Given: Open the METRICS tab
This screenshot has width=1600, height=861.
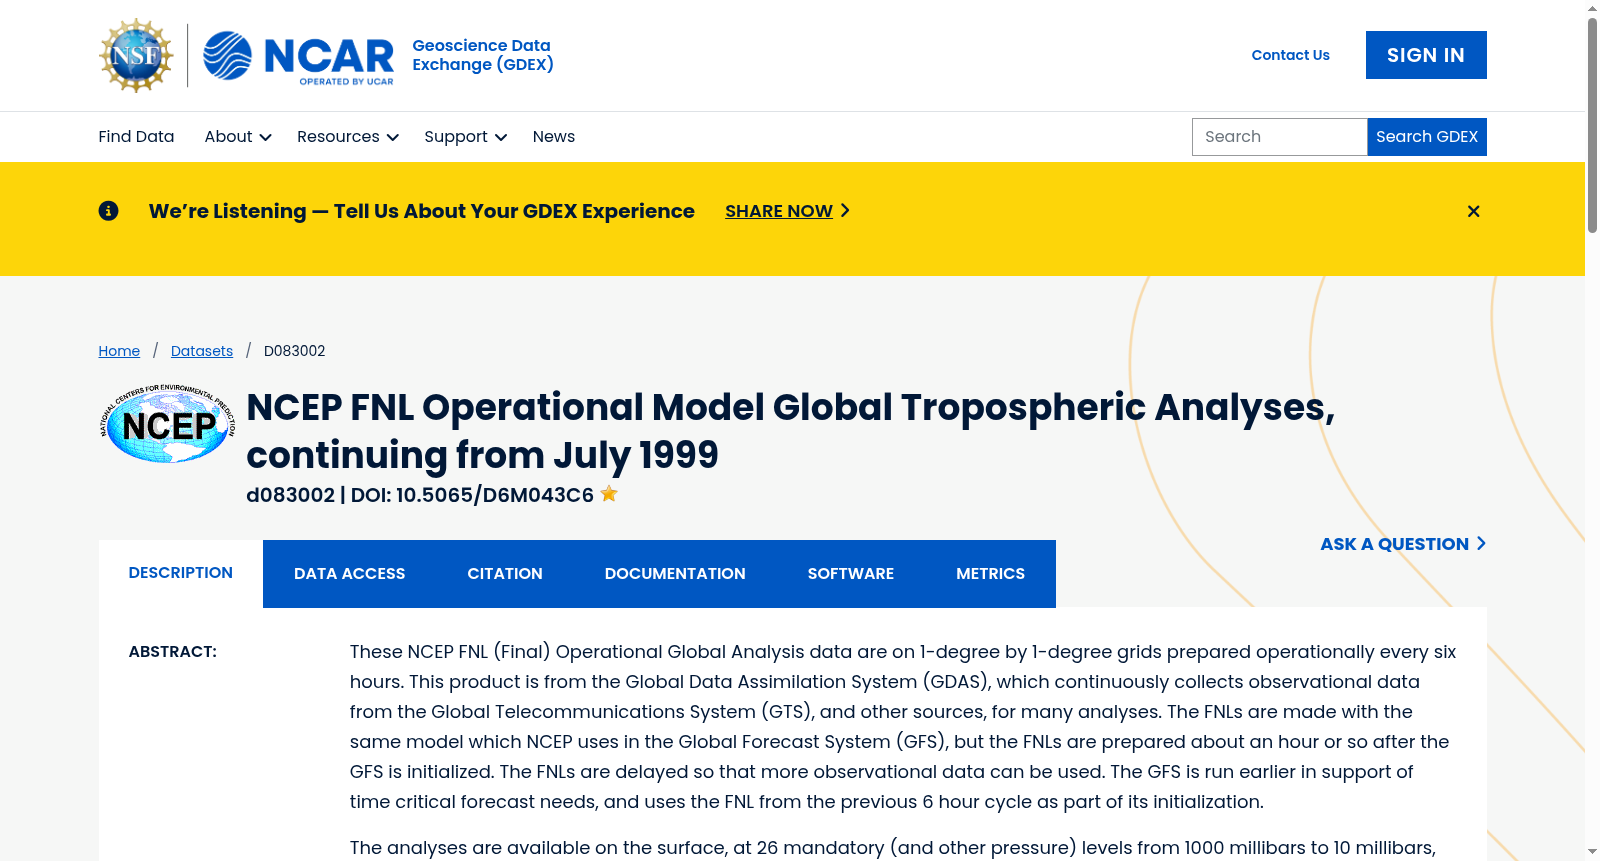Looking at the screenshot, I should click(990, 574).
